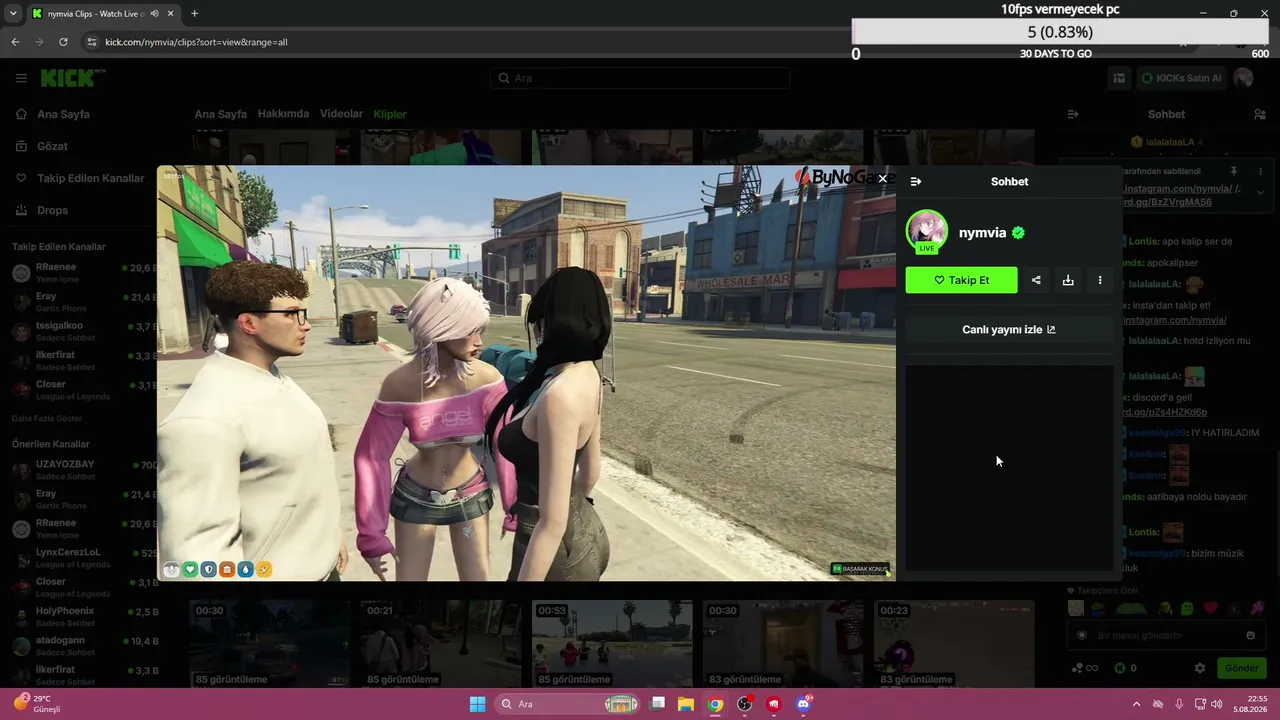Viewport: 1280px width, 720px height.
Task: Open pinned message three-dot options
Action: [1261, 171]
